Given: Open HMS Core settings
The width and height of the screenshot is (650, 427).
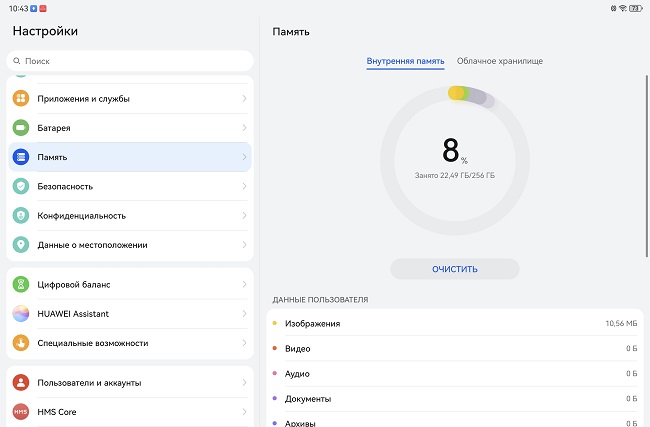Looking at the screenshot, I should [x=130, y=412].
